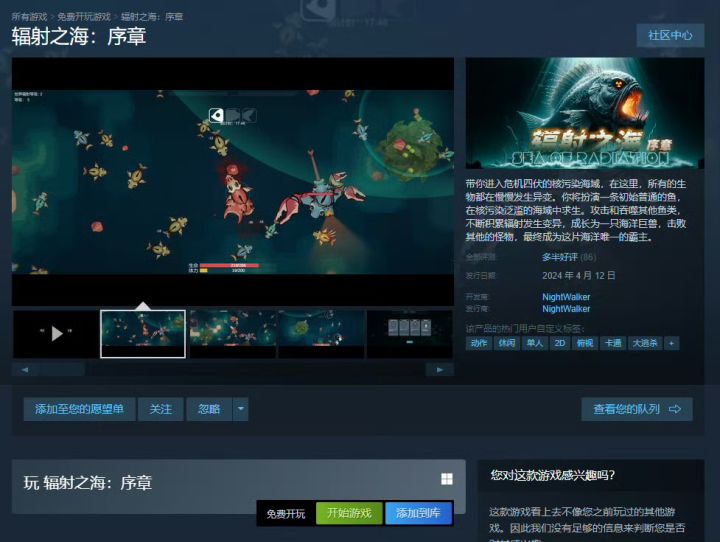Image resolution: width=720 pixels, height=542 pixels.
Task: Click the game description paragraph
Action: coord(576,210)
